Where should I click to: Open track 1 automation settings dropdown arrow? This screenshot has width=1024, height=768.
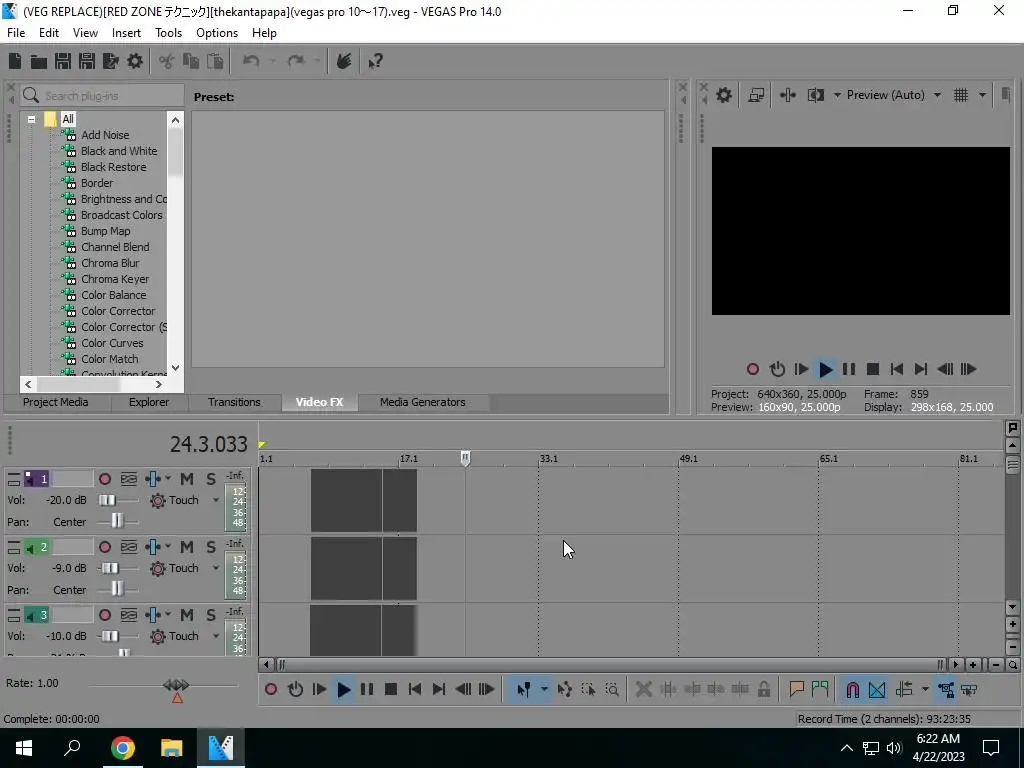(168, 479)
